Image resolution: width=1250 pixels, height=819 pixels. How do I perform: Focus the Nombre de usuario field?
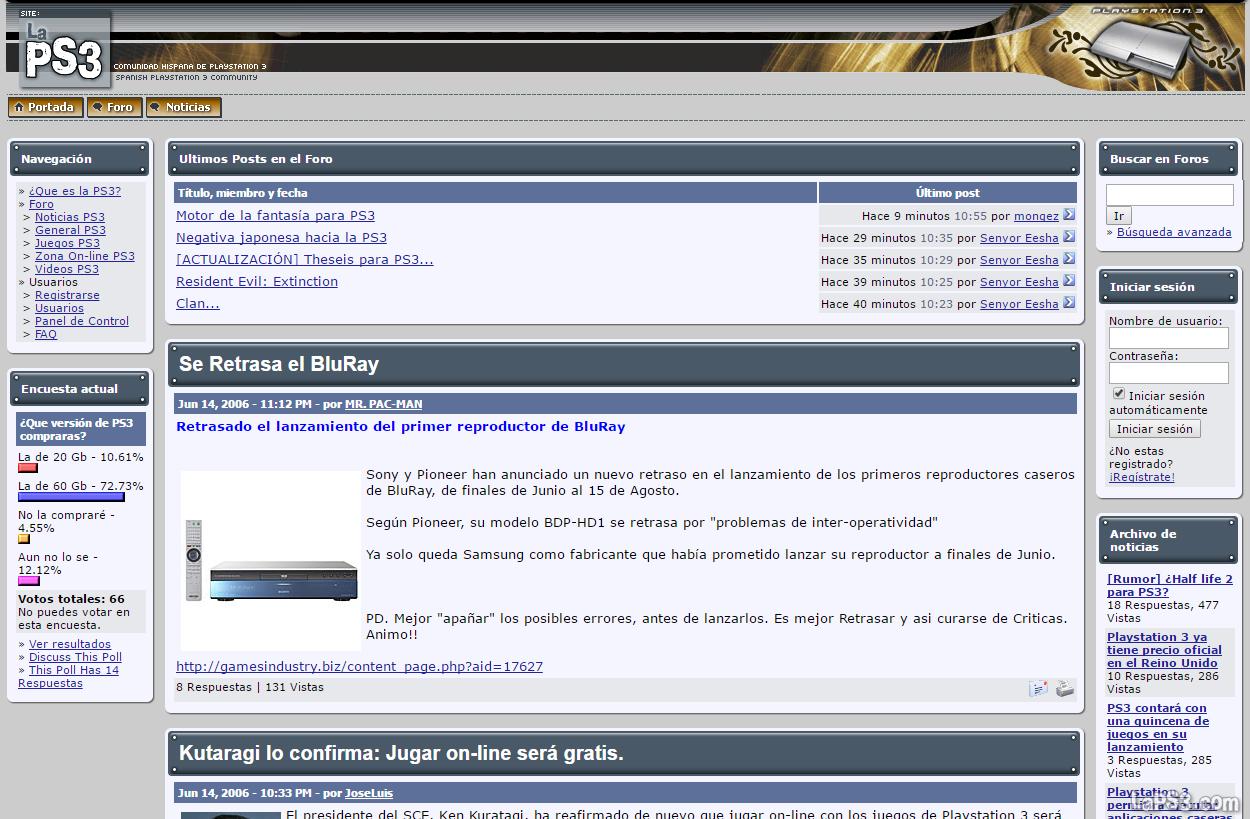1168,339
